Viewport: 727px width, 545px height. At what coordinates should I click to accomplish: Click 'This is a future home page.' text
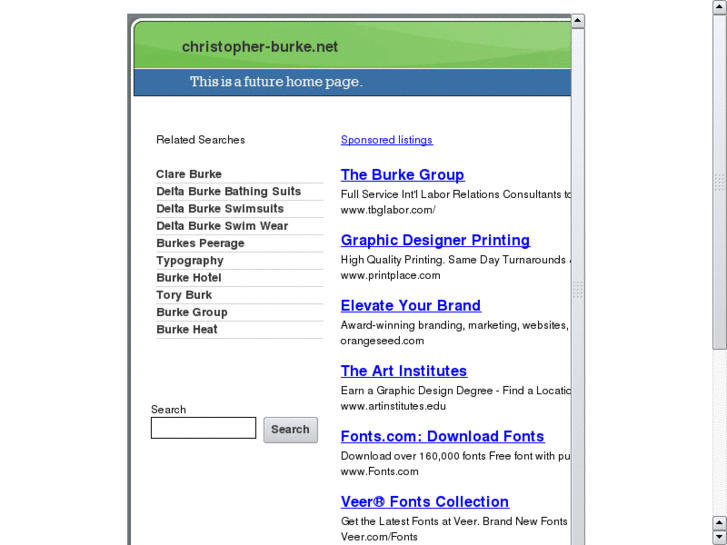click(276, 82)
